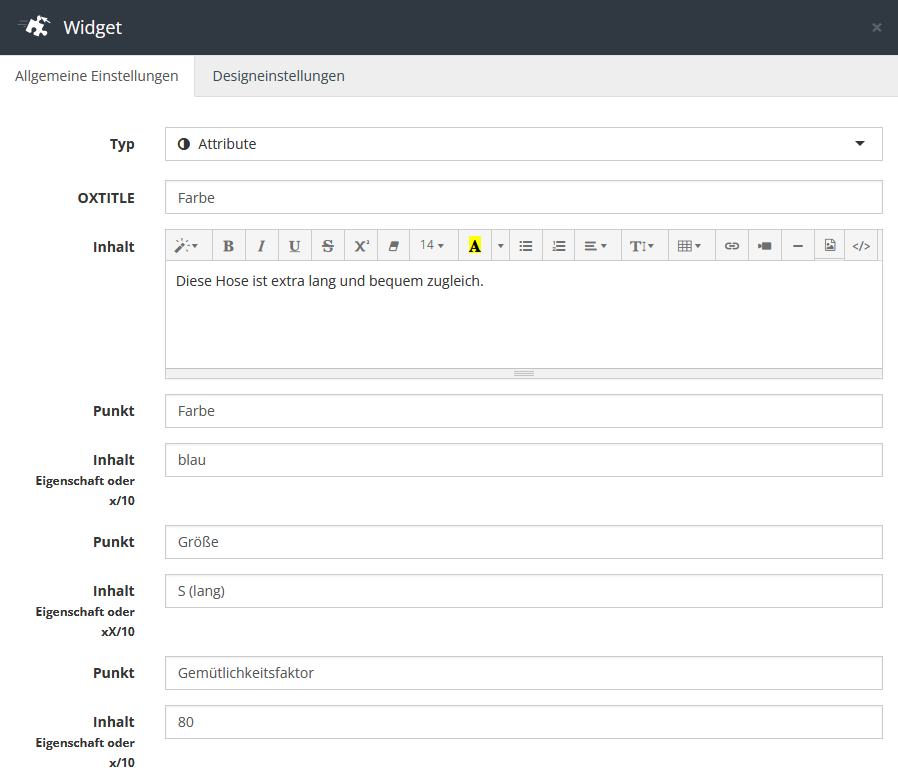Click the insert video icon
This screenshot has width=898, height=782.
765,246
